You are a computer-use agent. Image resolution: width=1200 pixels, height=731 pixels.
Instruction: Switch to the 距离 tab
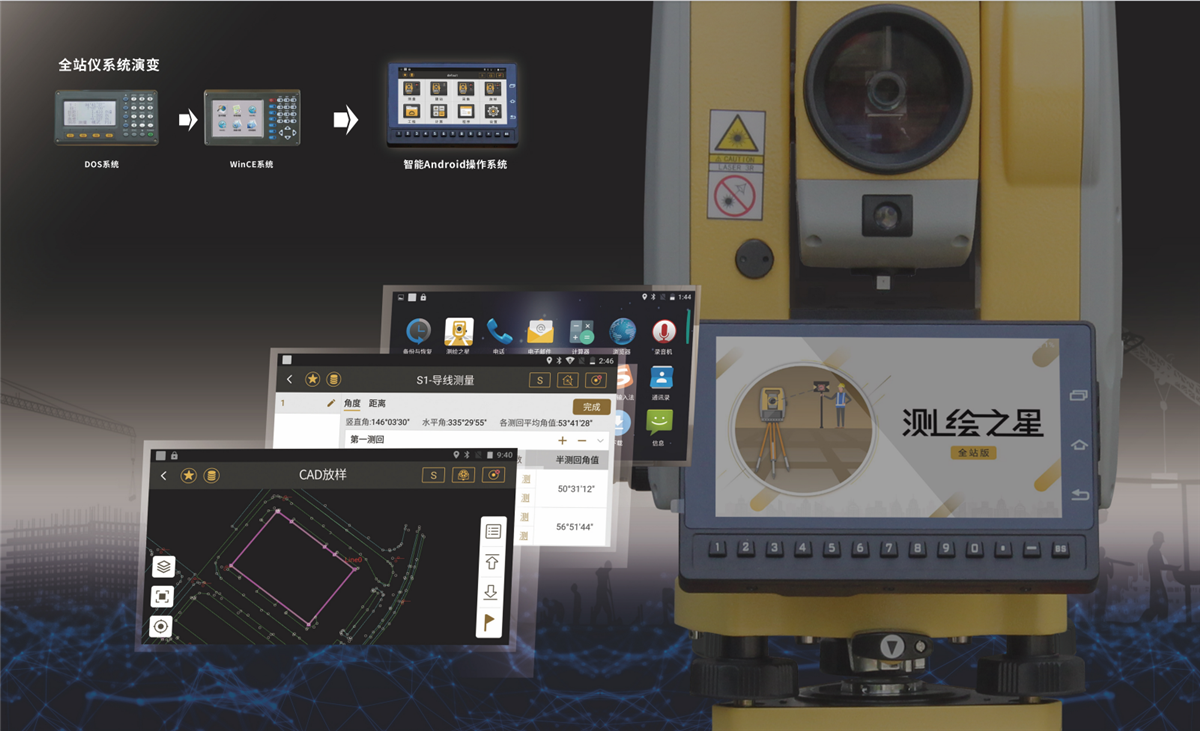(377, 404)
